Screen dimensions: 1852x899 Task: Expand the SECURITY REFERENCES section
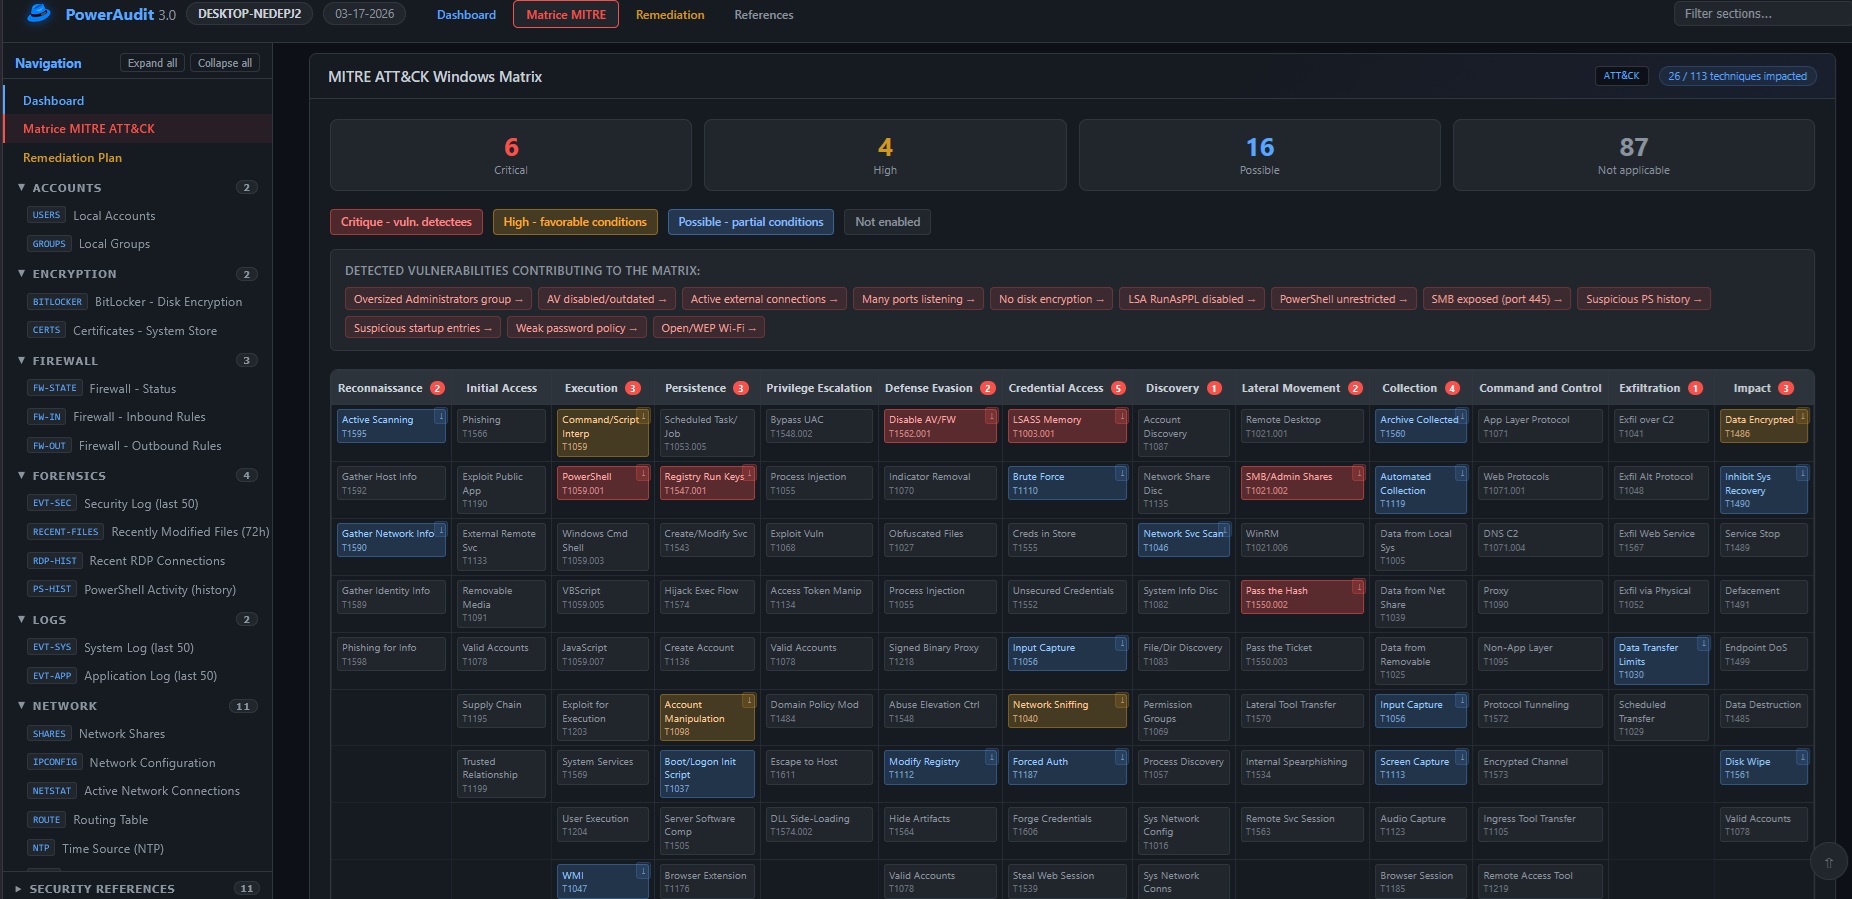click(136, 889)
